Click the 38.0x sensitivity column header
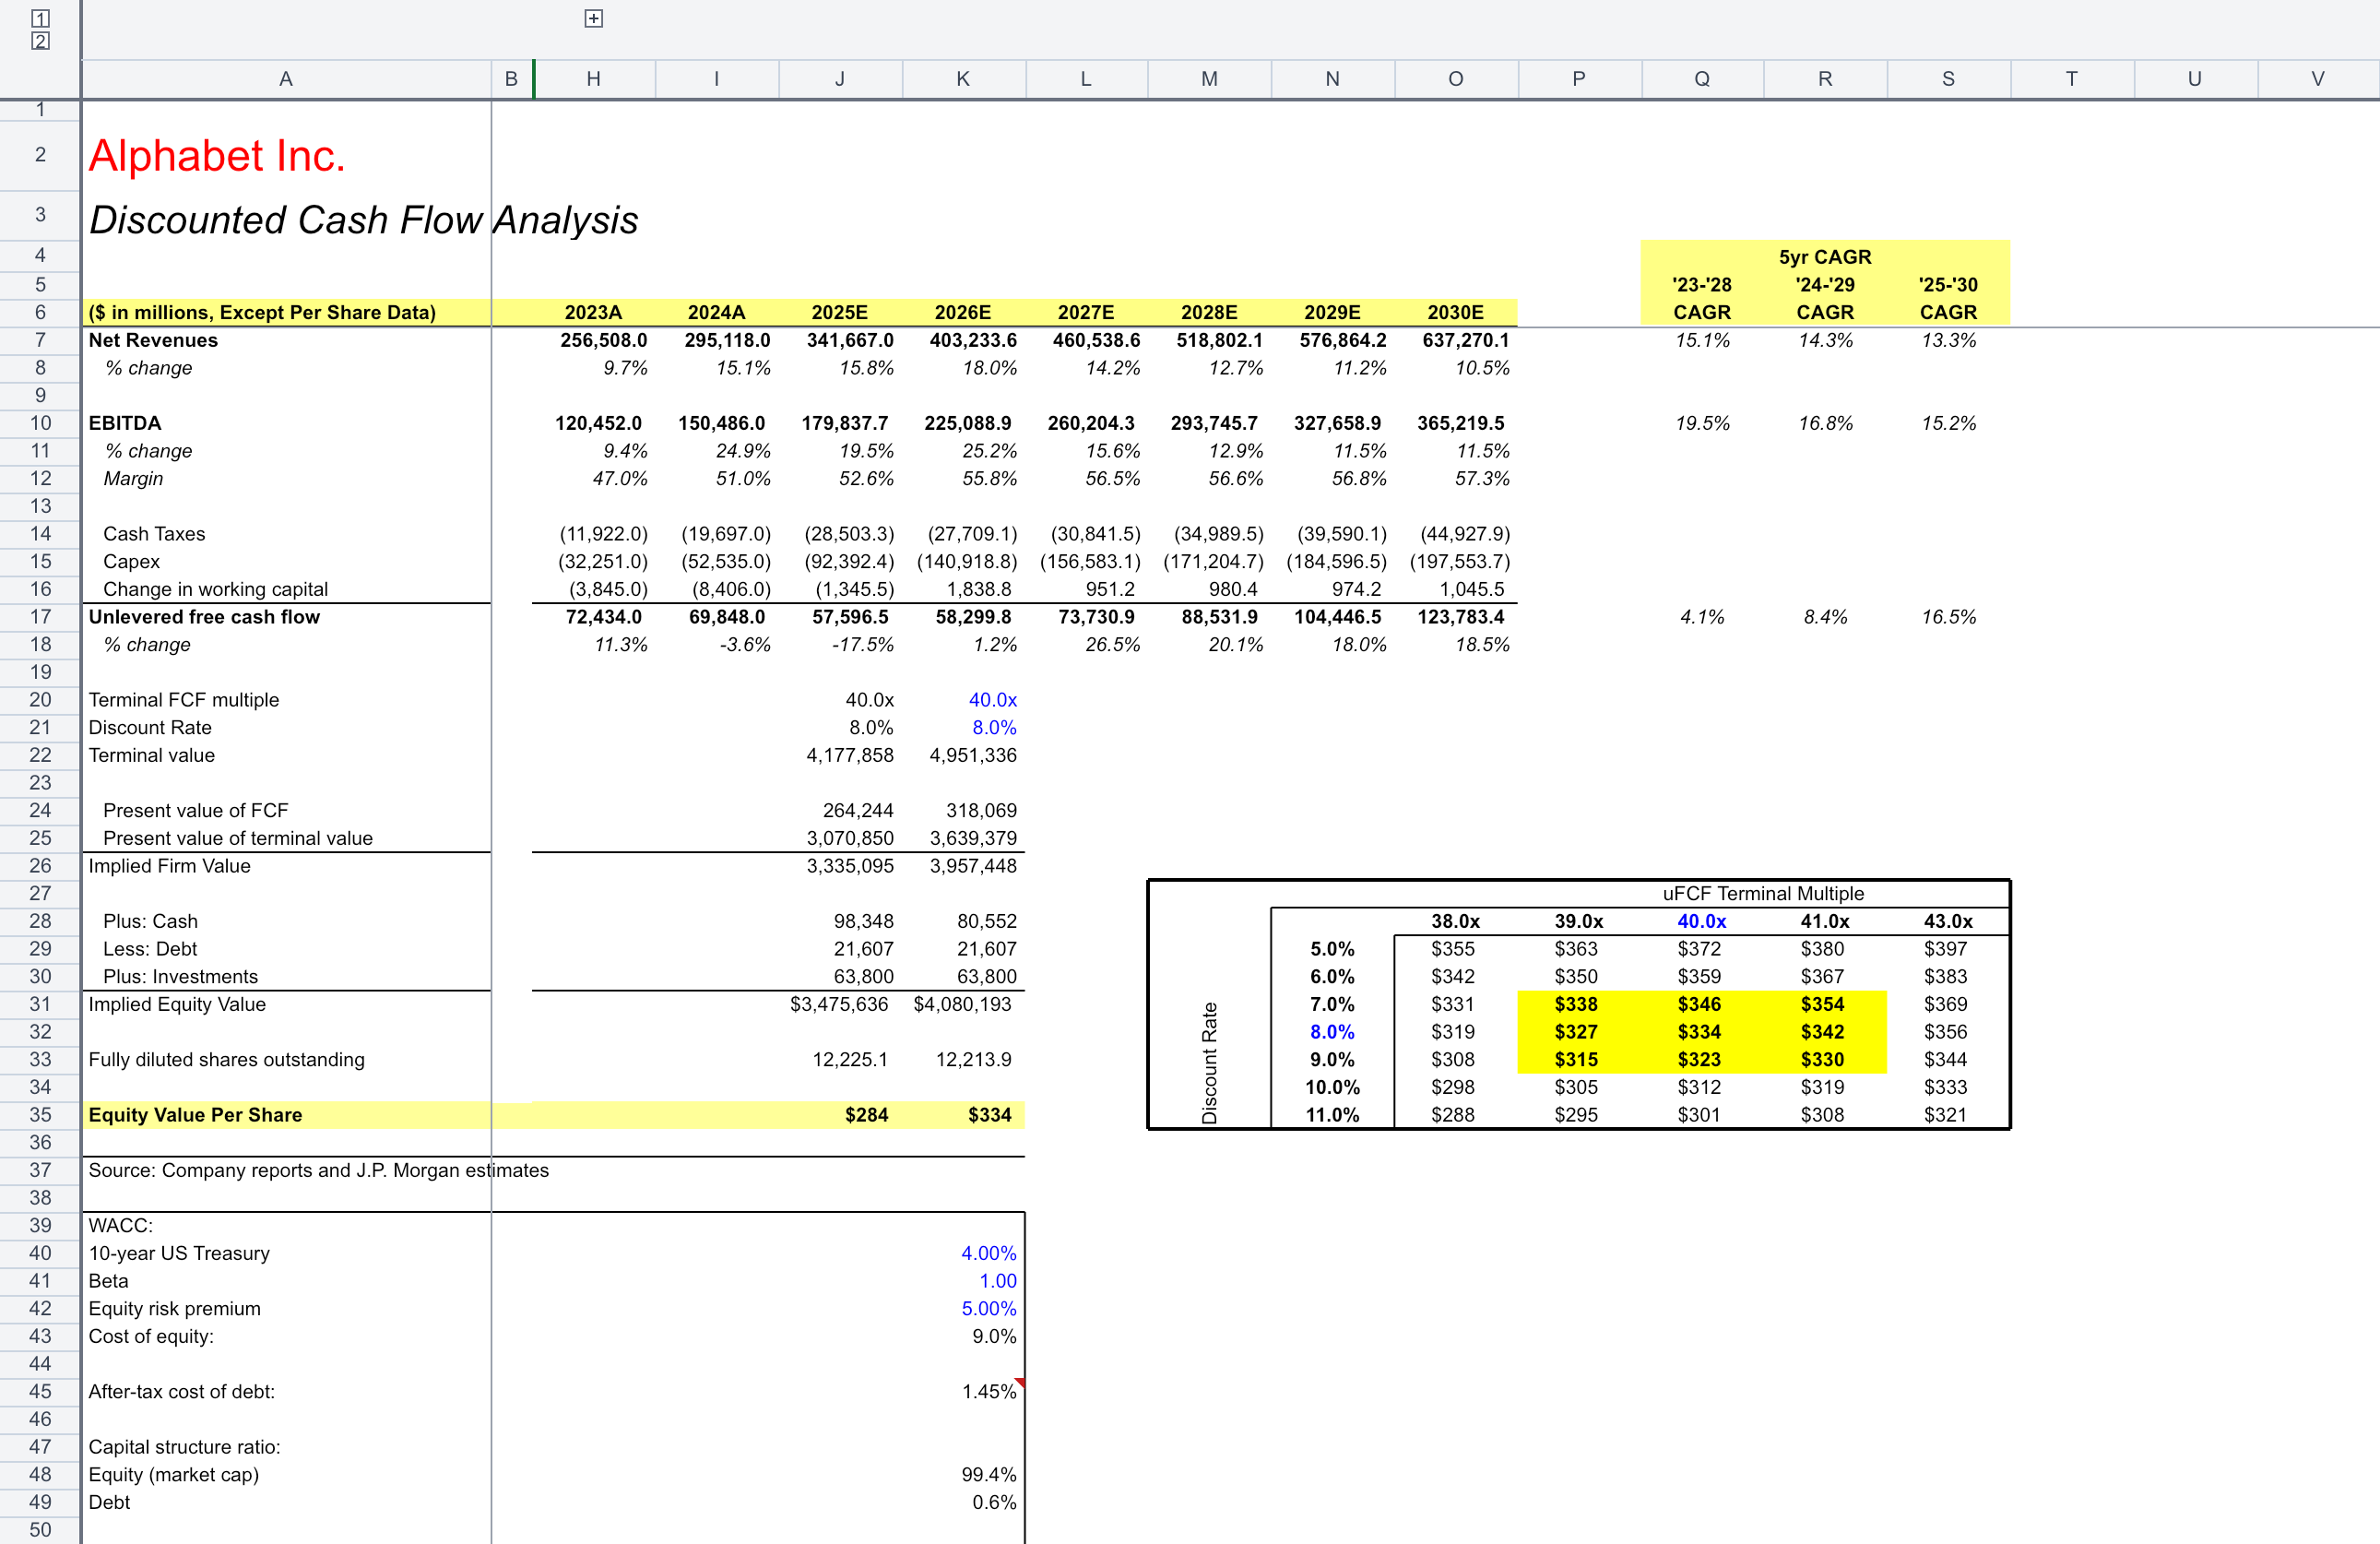This screenshot has height=1544, width=2380. (x=1455, y=921)
